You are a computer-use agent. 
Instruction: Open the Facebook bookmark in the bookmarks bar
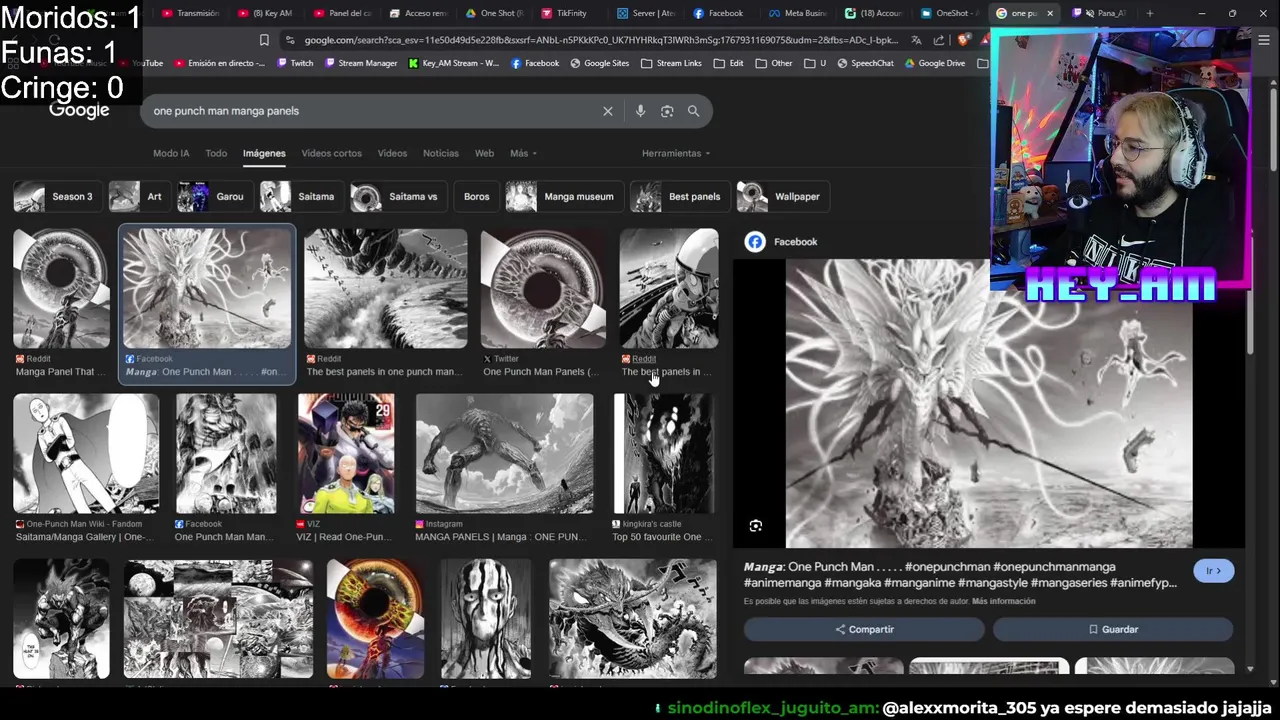coord(535,63)
